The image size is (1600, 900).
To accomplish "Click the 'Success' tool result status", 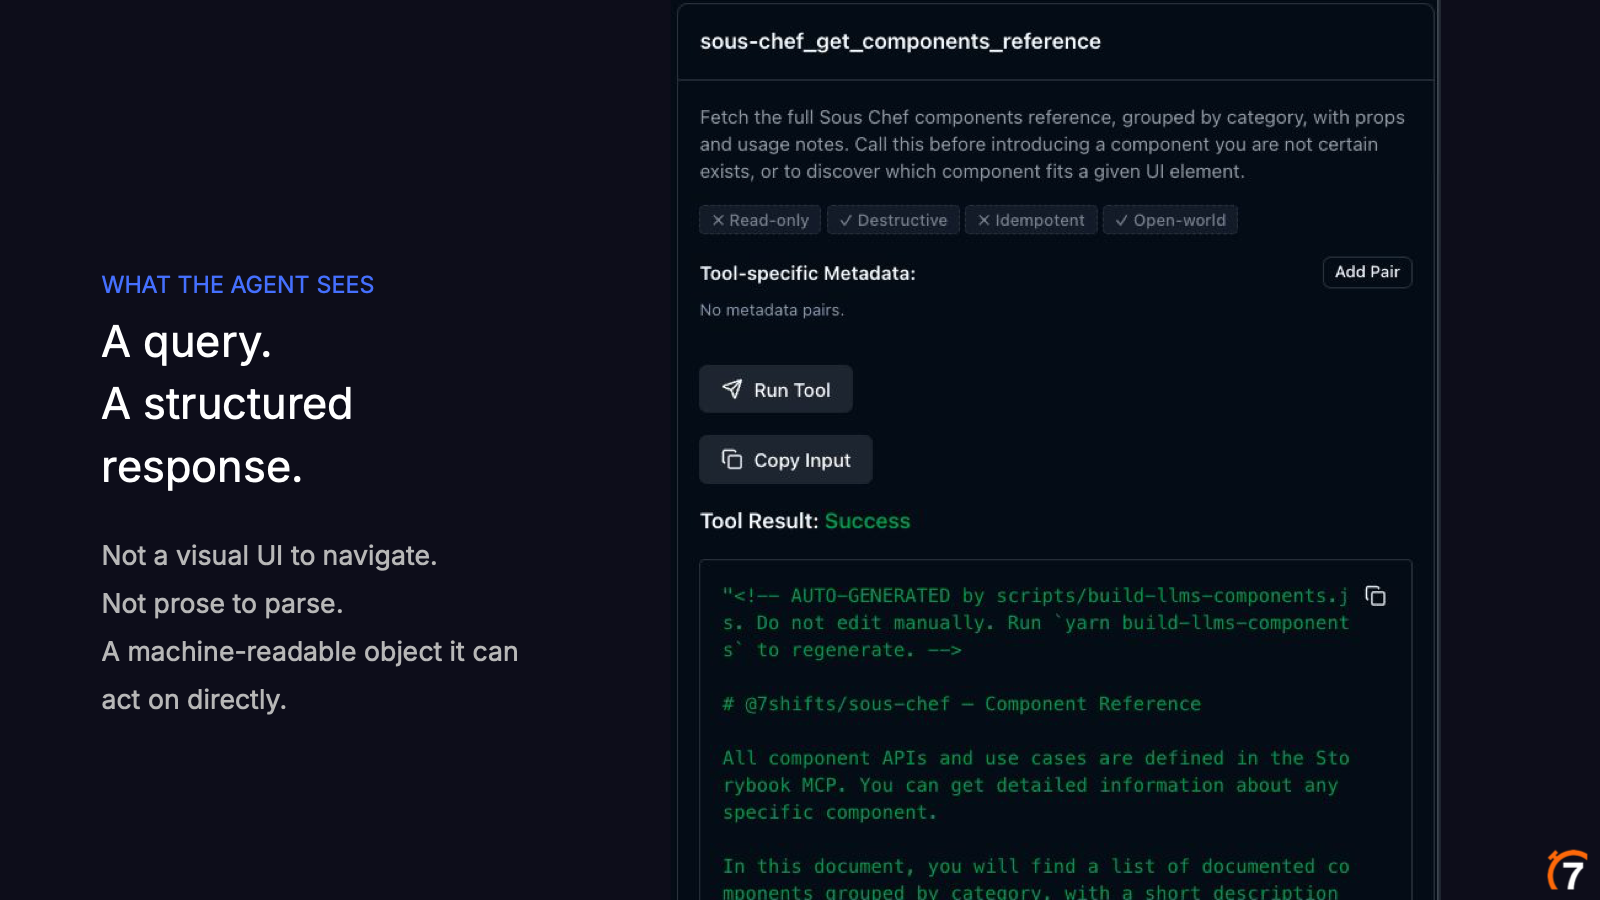I will 867,521.
